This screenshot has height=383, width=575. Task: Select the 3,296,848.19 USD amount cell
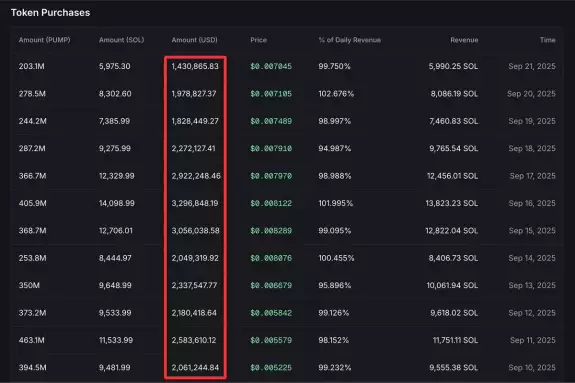[195, 203]
